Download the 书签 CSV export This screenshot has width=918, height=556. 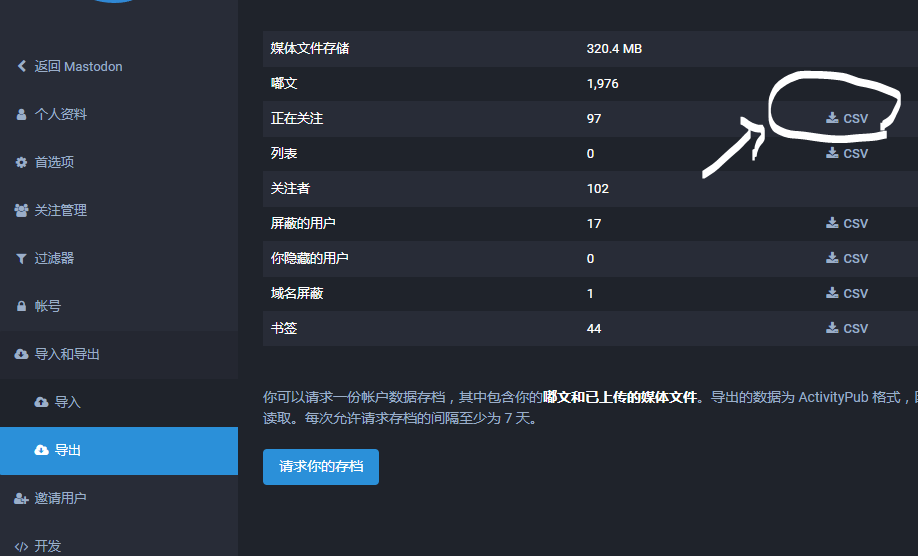point(847,328)
